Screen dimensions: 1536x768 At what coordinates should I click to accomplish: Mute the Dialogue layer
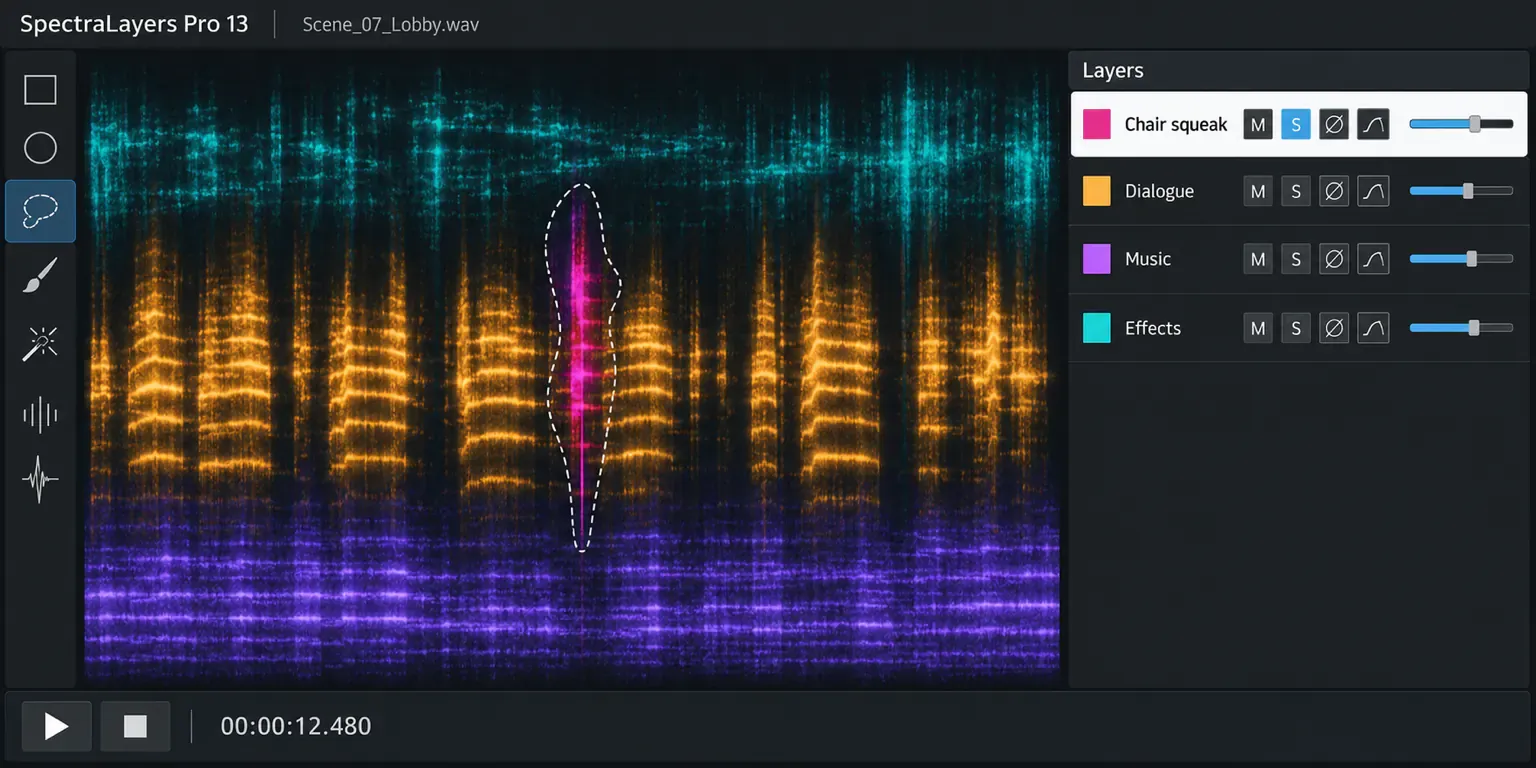point(1258,191)
